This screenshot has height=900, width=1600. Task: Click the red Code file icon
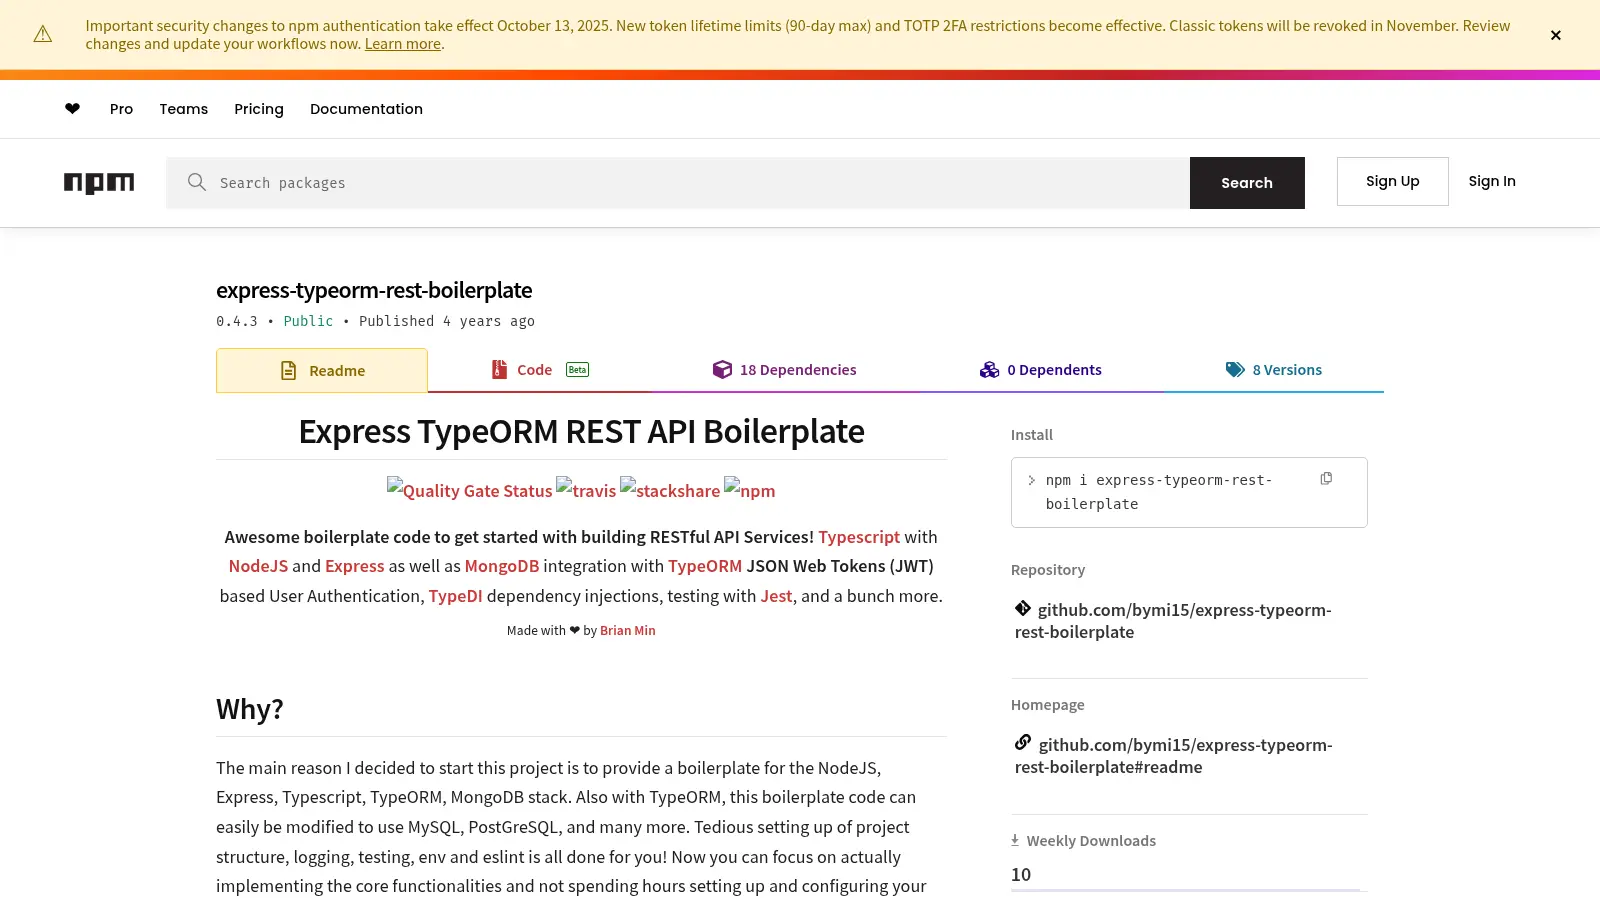(x=499, y=370)
